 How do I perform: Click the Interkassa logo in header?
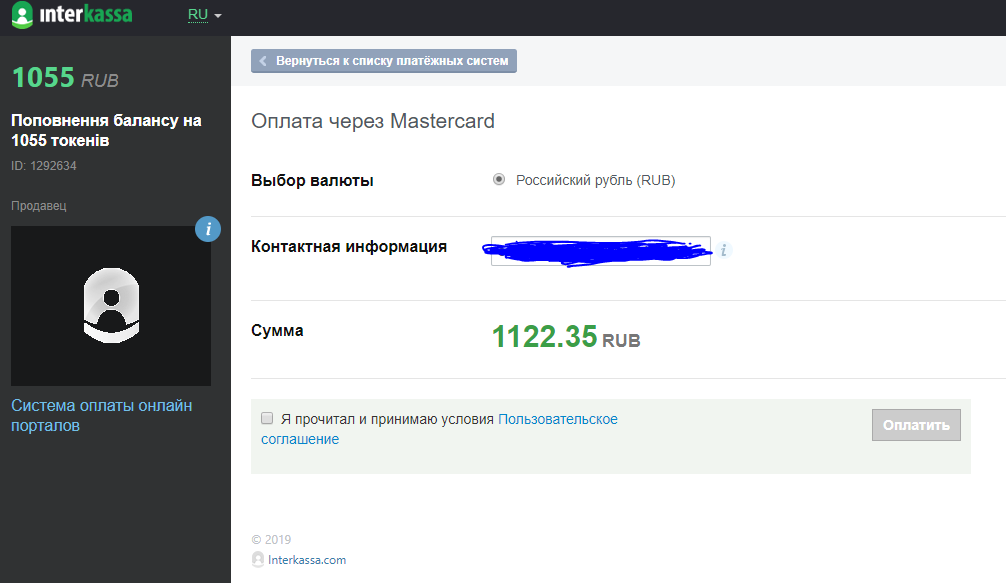click(x=72, y=14)
